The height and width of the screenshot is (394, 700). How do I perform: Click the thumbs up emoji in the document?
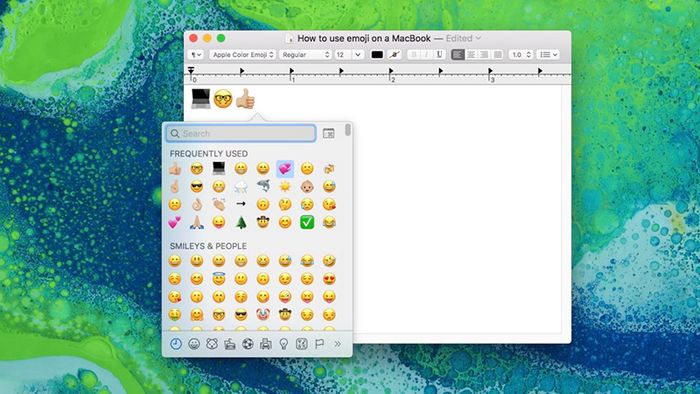click(245, 99)
